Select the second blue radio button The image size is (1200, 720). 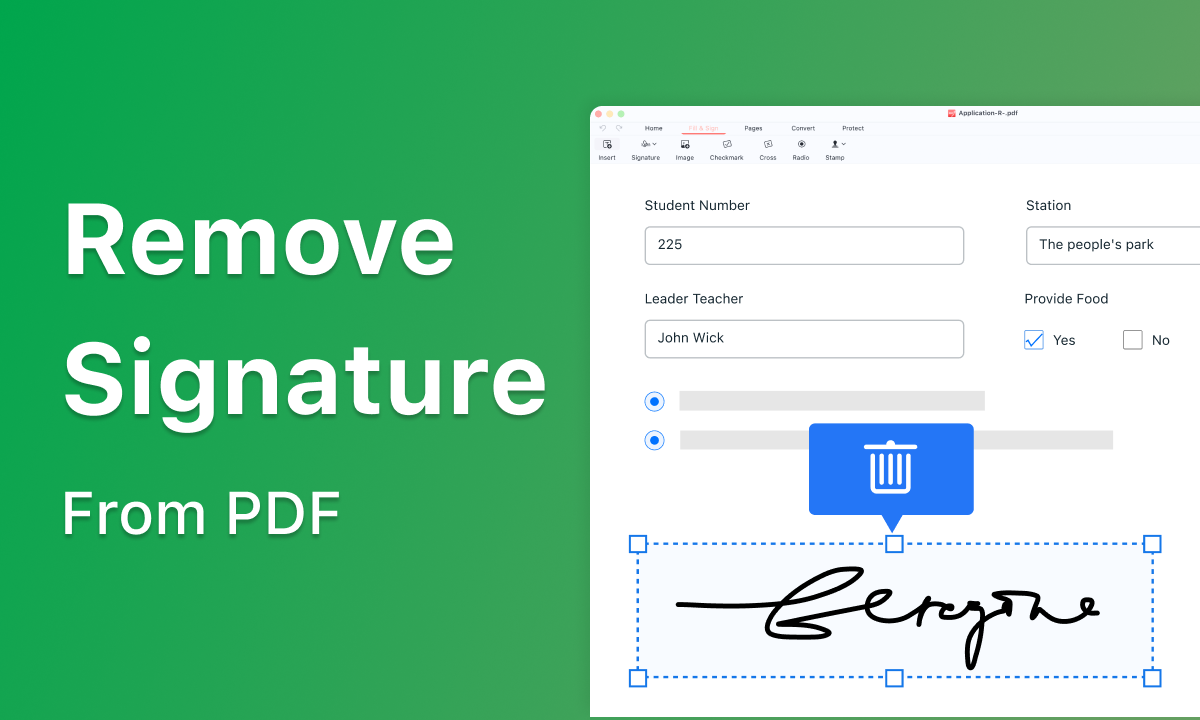(654, 440)
